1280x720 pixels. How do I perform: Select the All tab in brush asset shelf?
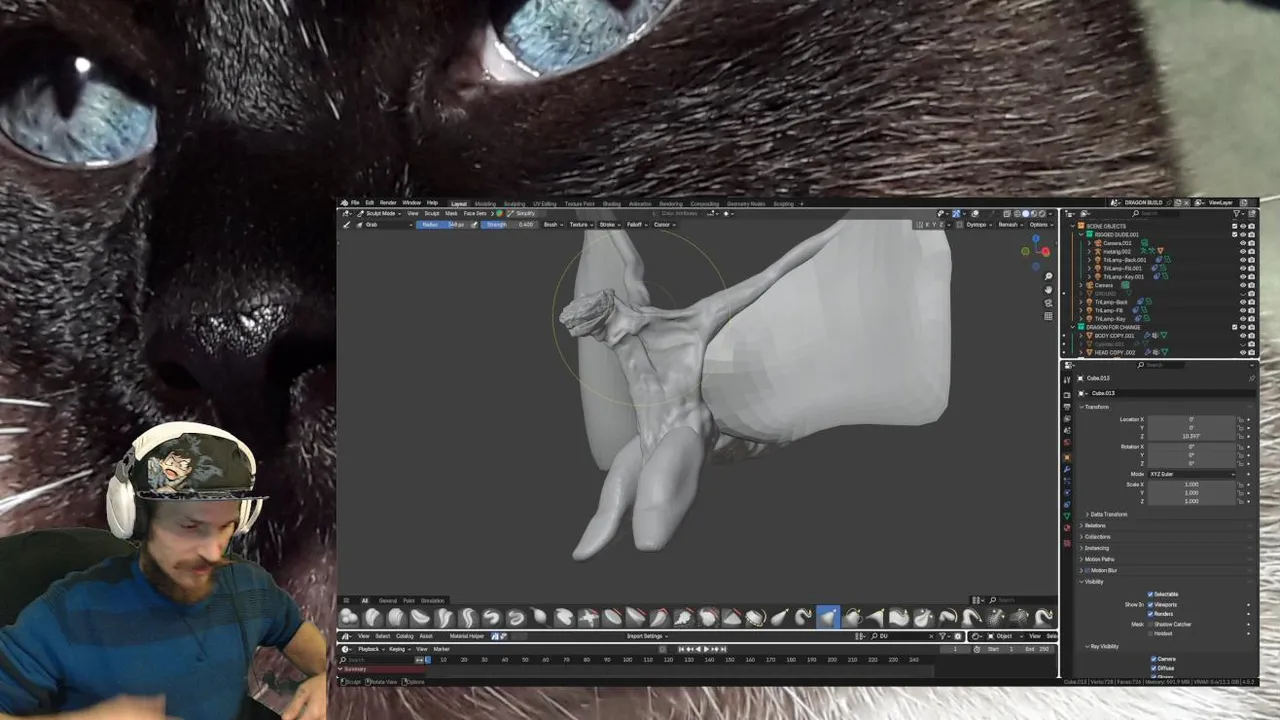point(365,600)
